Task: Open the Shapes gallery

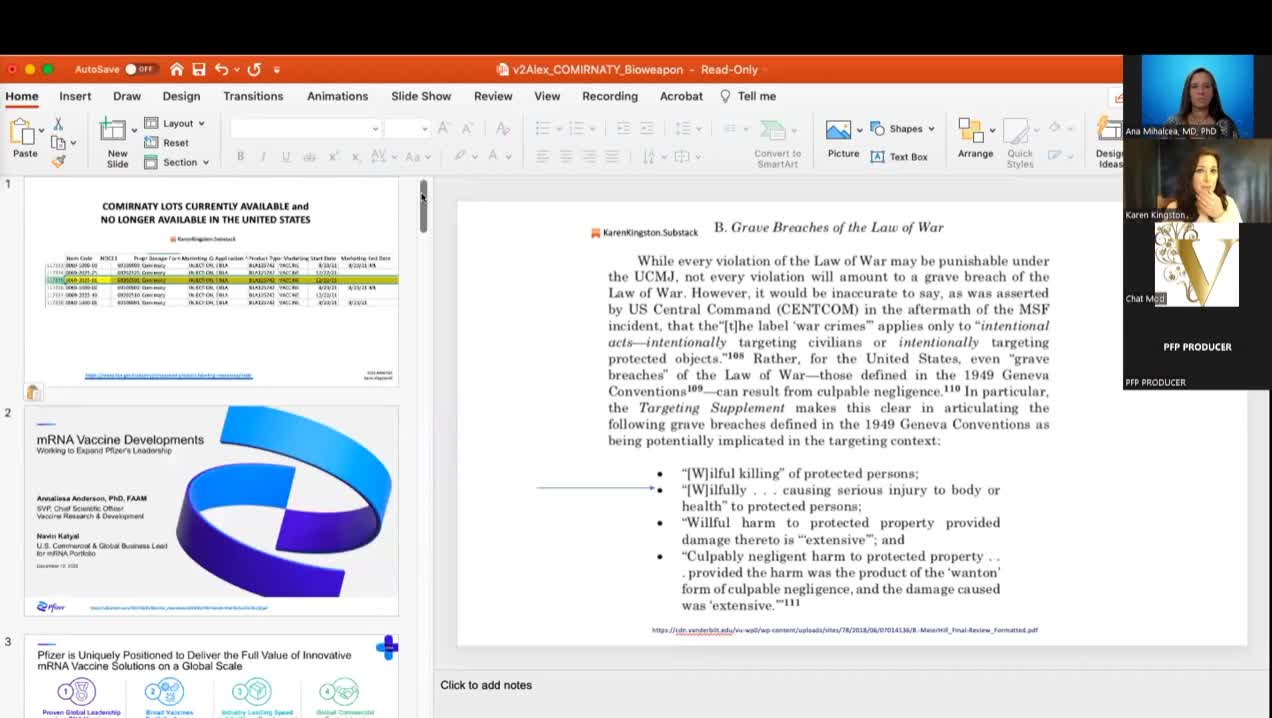Action: pyautogui.click(x=902, y=128)
